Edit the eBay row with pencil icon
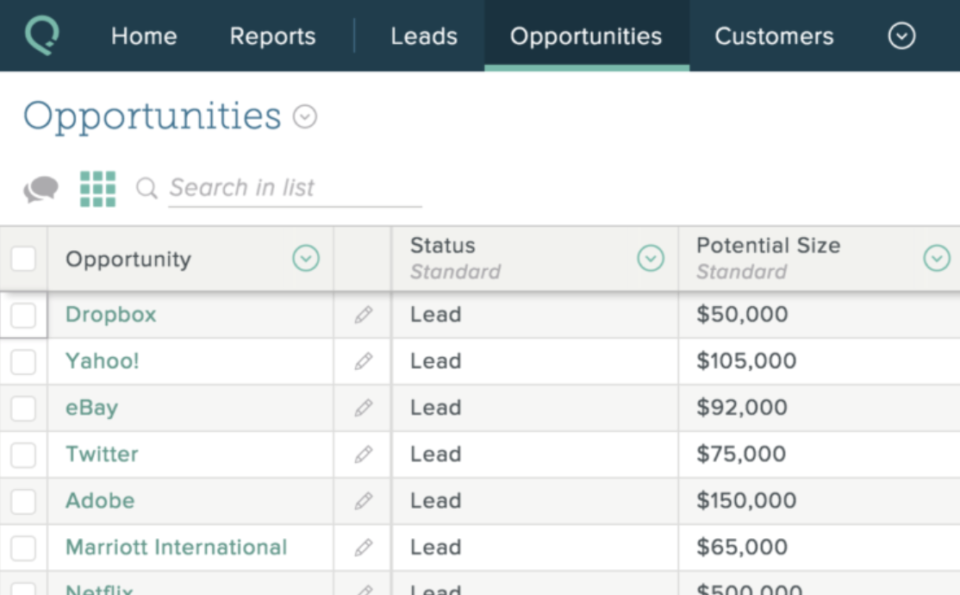 click(x=363, y=408)
